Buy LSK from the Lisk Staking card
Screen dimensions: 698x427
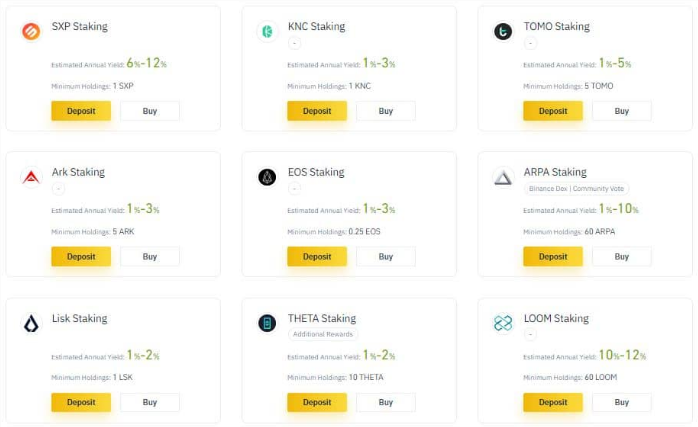coord(150,402)
